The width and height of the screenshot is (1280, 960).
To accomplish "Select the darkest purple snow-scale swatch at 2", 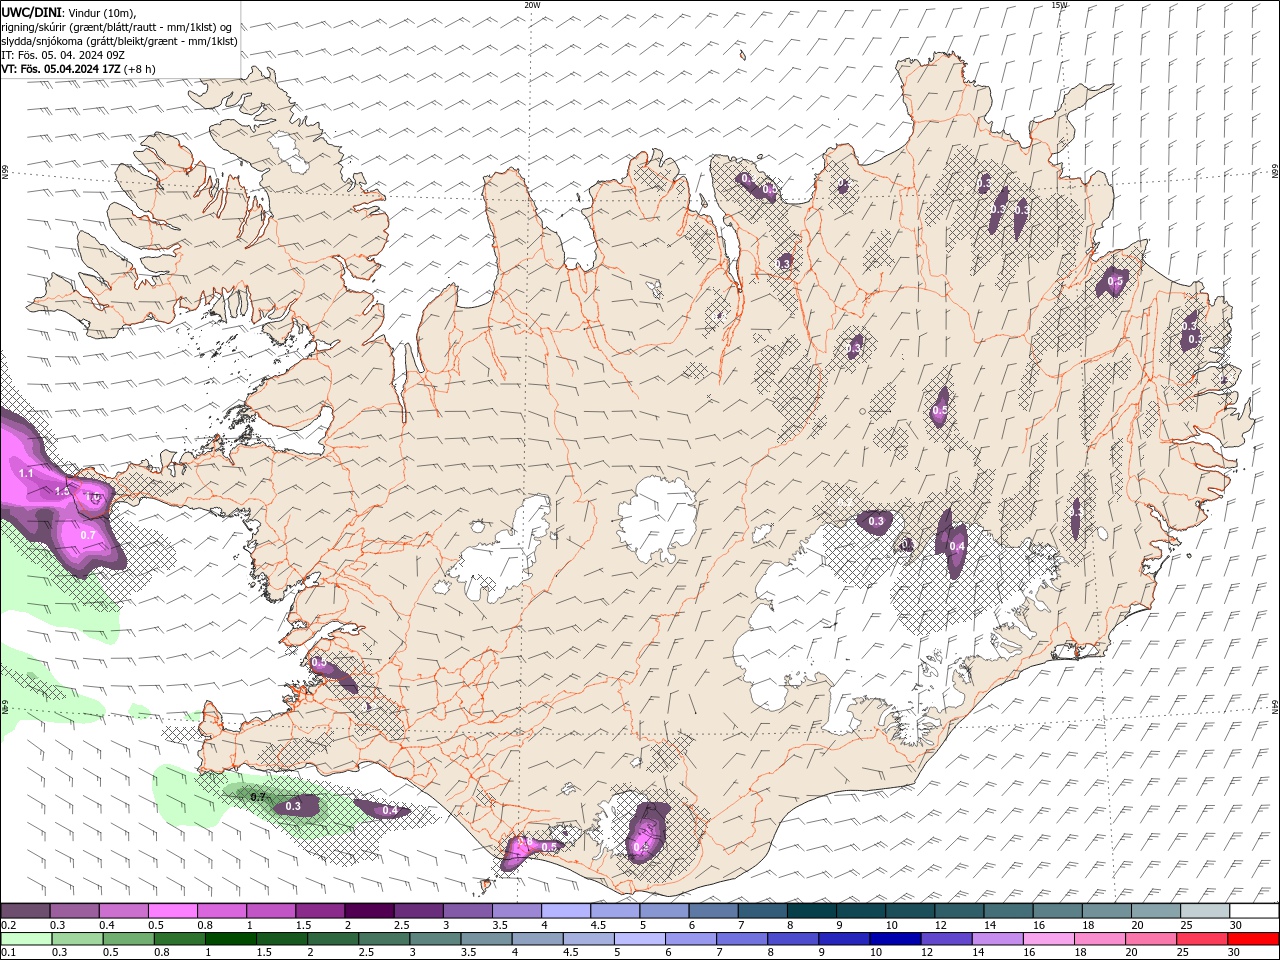I will (369, 911).
